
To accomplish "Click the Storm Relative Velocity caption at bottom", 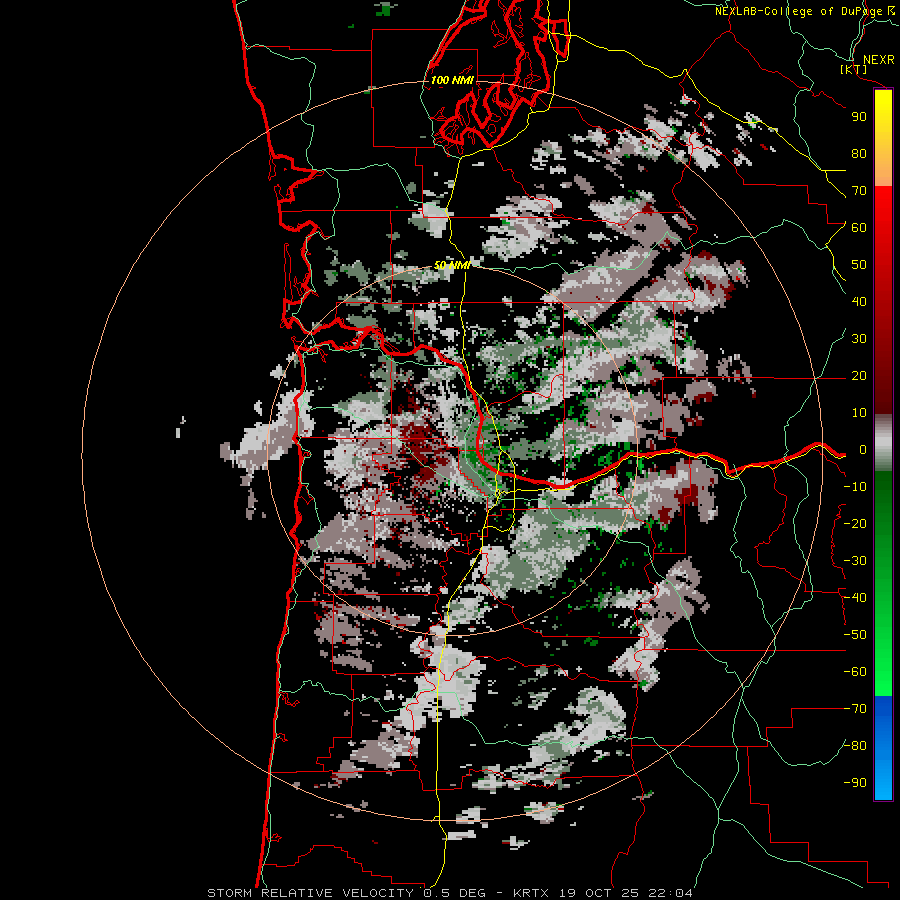I will [x=450, y=893].
